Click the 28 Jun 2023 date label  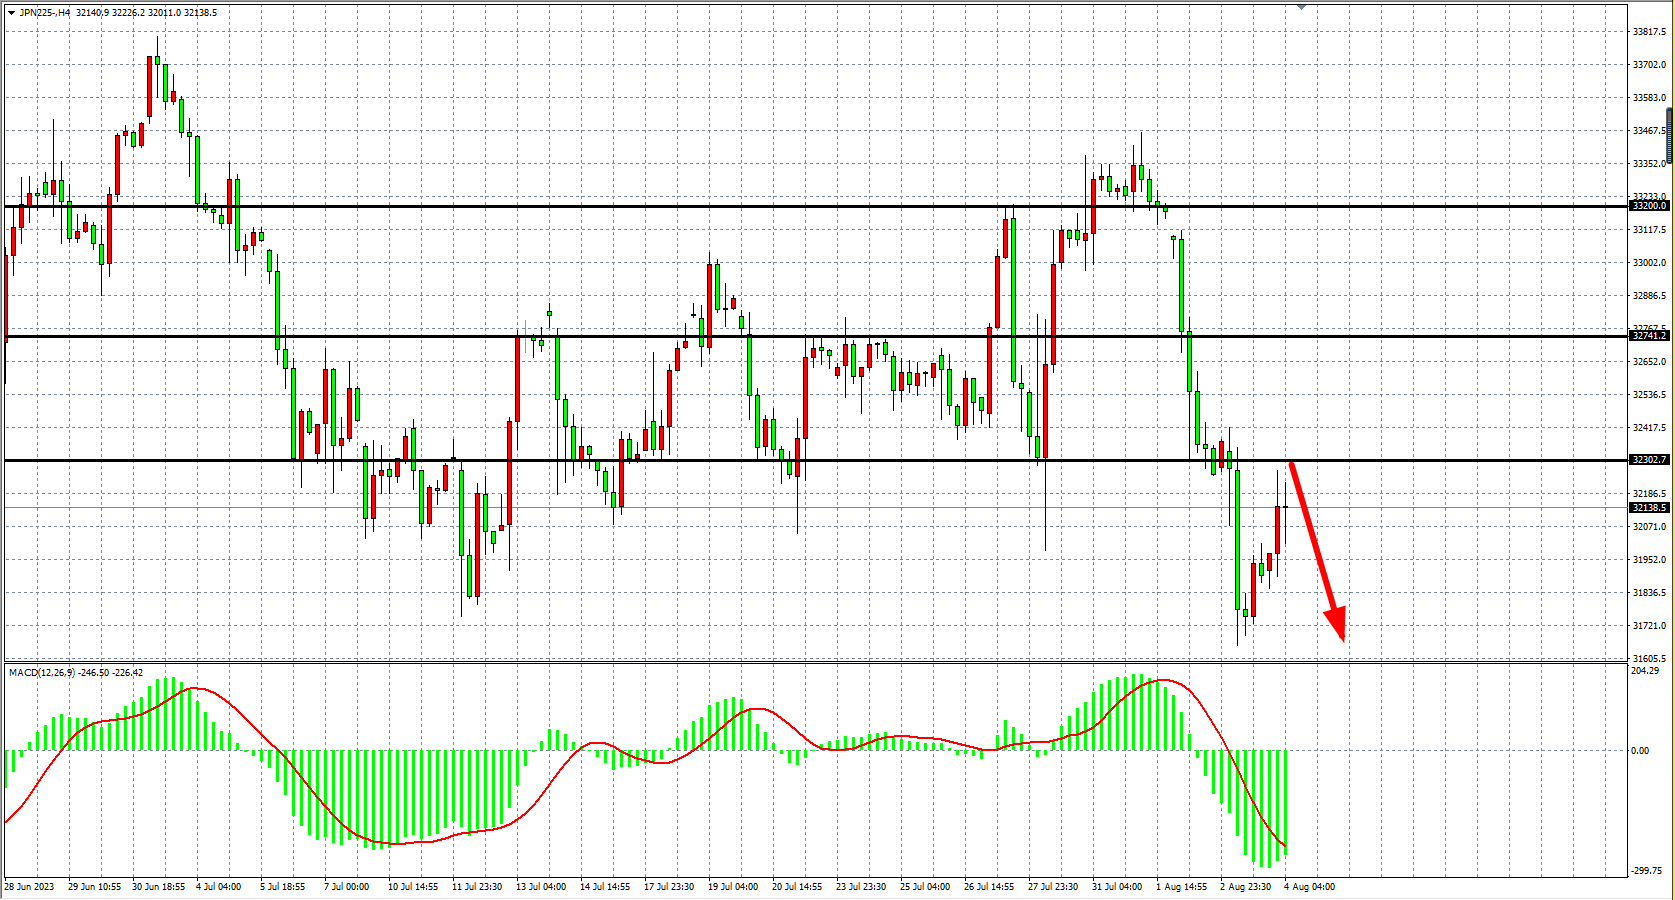[x=29, y=887]
